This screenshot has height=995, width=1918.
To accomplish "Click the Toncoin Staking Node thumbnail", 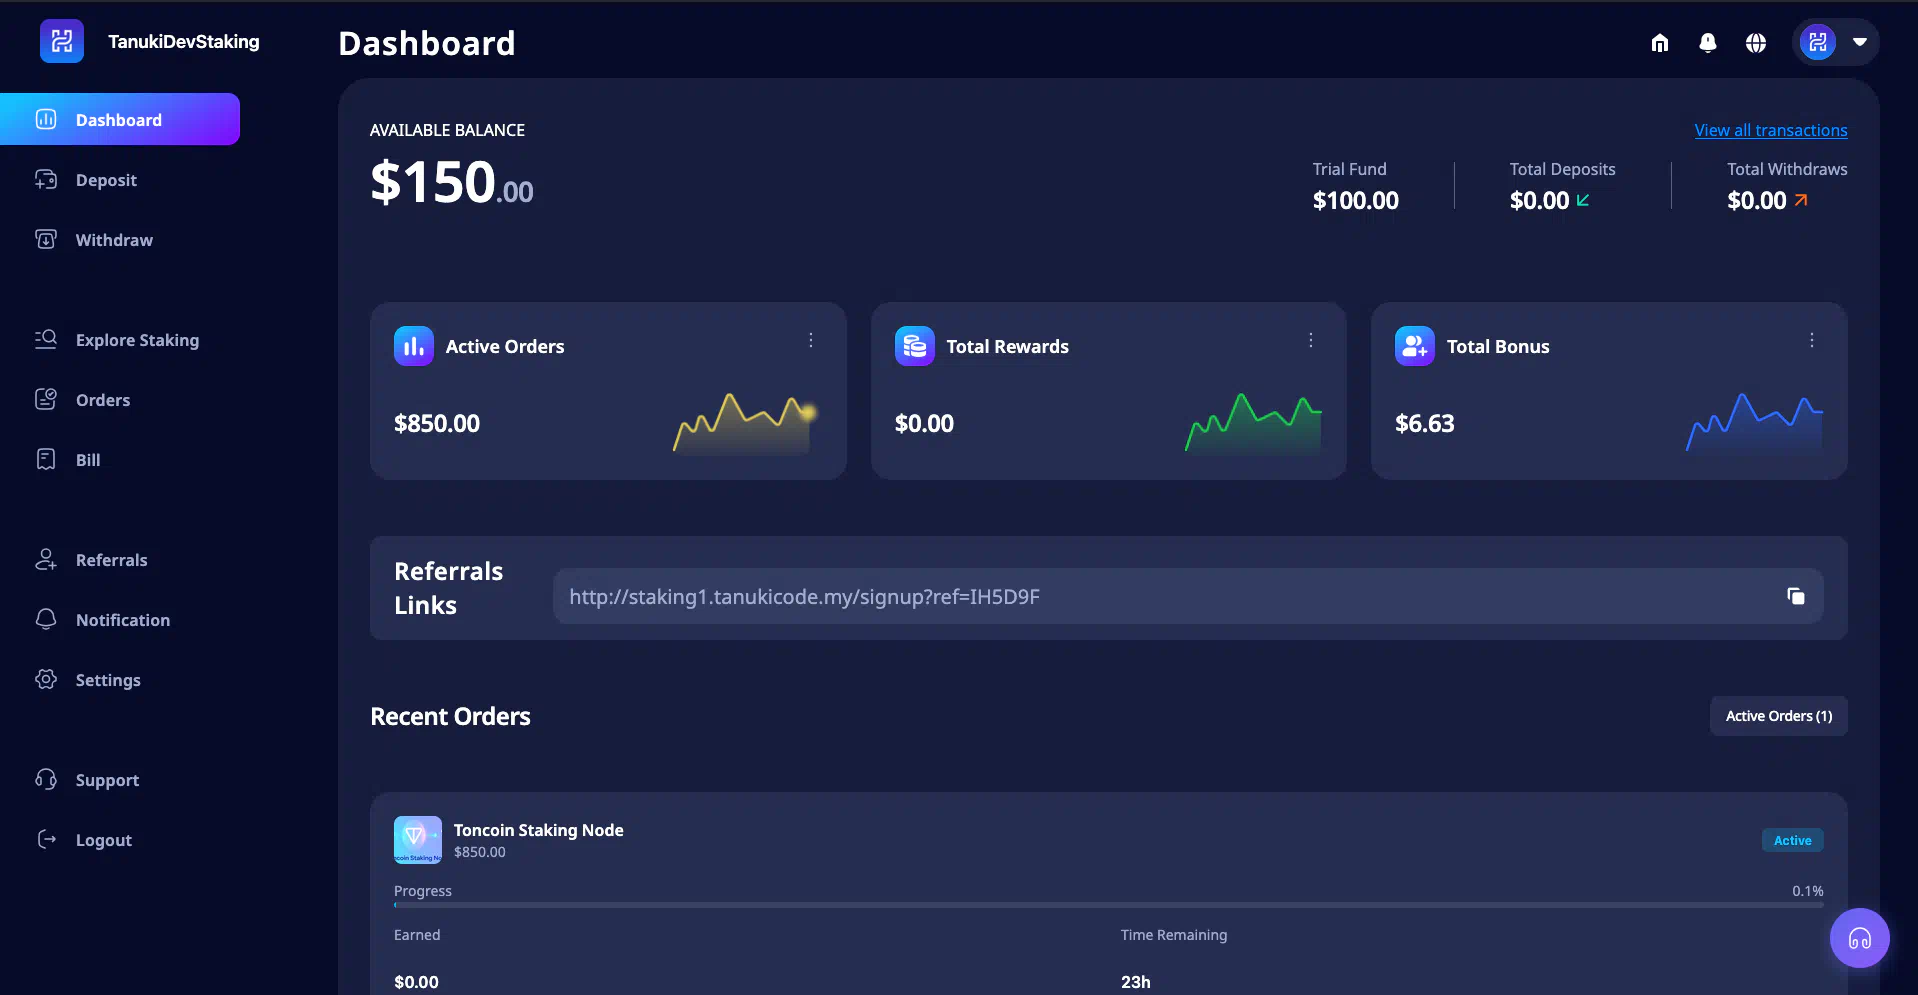I will tap(417, 840).
